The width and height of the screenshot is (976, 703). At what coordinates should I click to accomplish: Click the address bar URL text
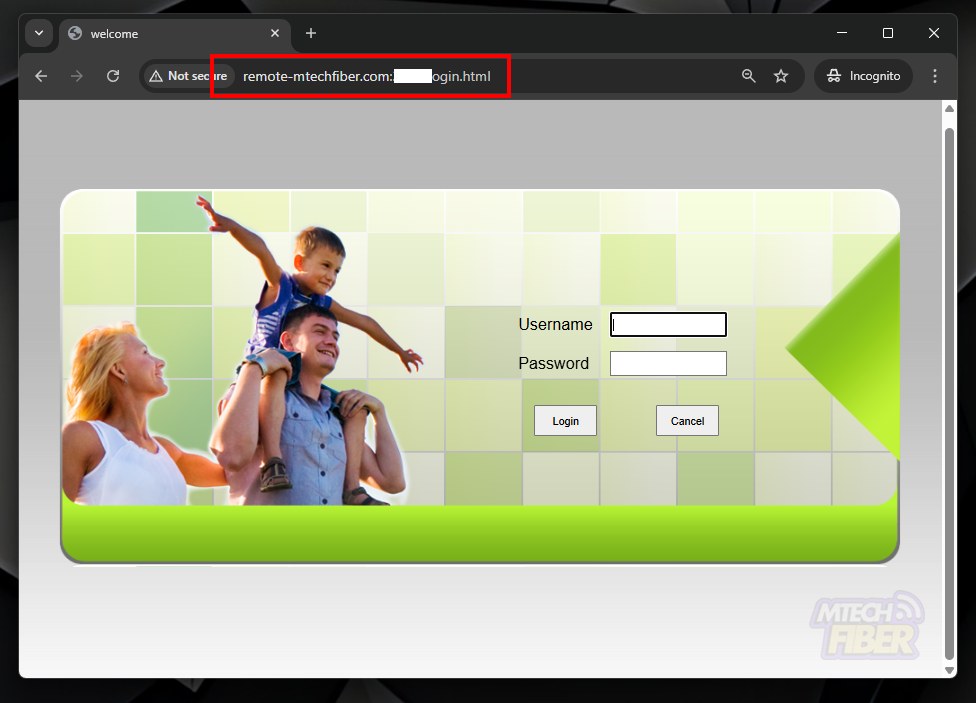pyautogui.click(x=366, y=76)
